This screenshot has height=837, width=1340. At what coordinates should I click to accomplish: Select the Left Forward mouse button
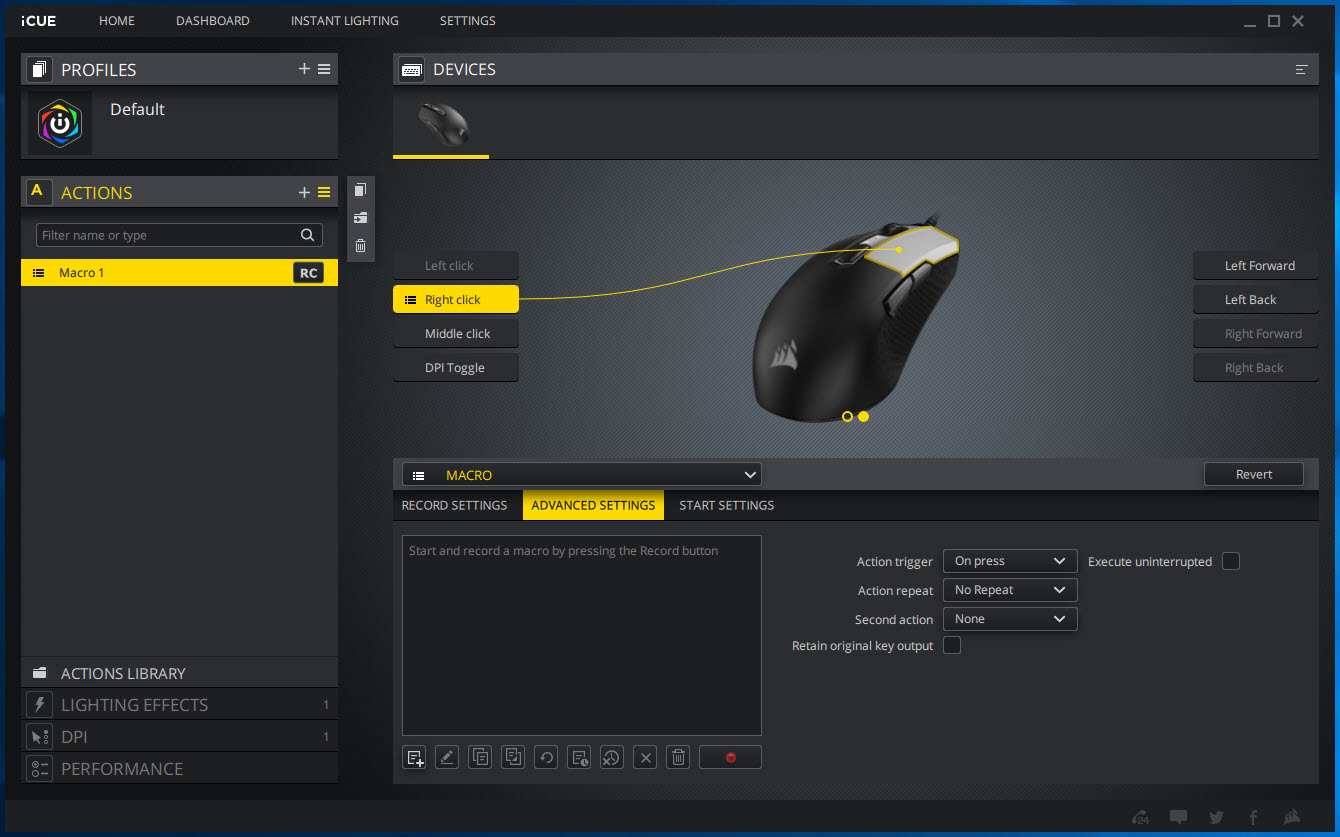[x=1255, y=265]
